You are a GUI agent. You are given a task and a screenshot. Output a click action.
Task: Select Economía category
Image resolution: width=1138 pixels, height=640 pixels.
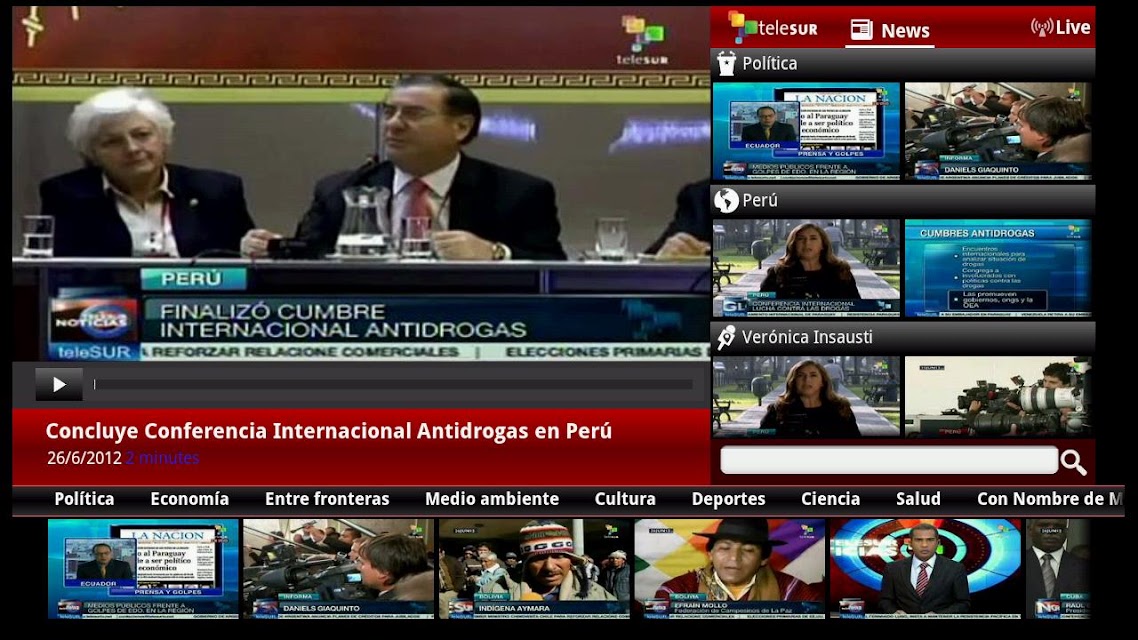coord(189,499)
